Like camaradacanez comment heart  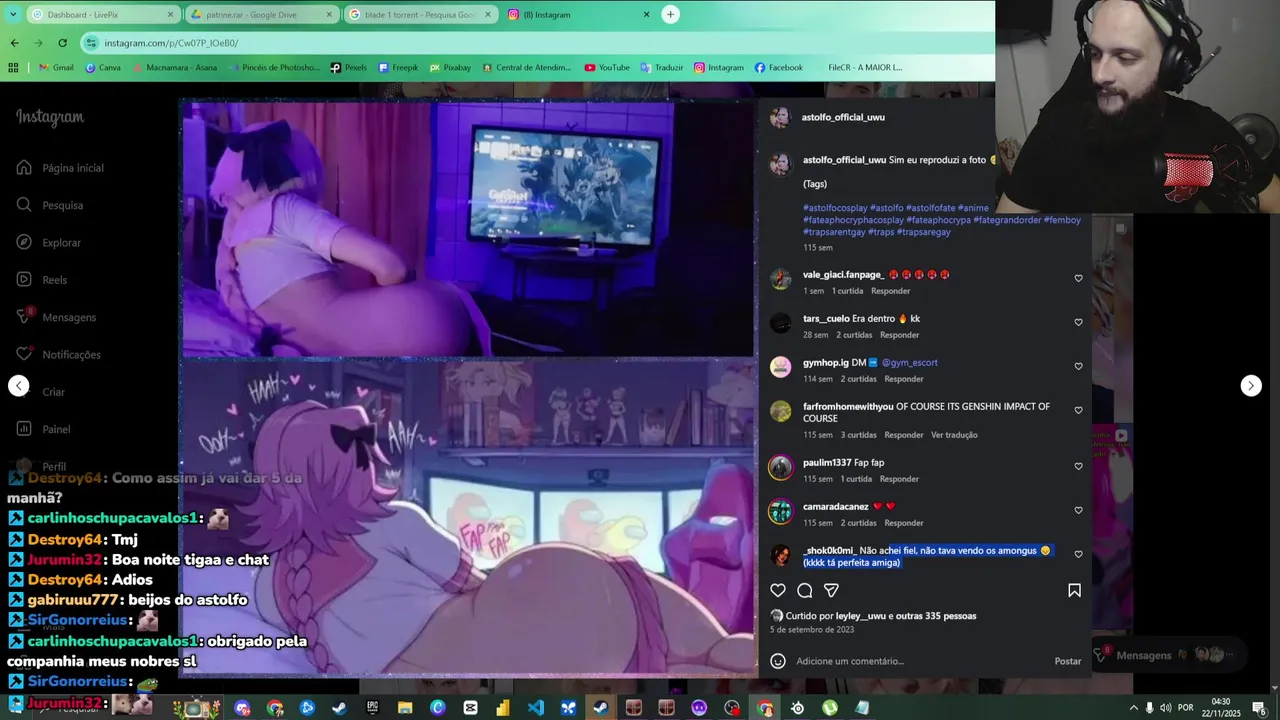pos(1078,510)
